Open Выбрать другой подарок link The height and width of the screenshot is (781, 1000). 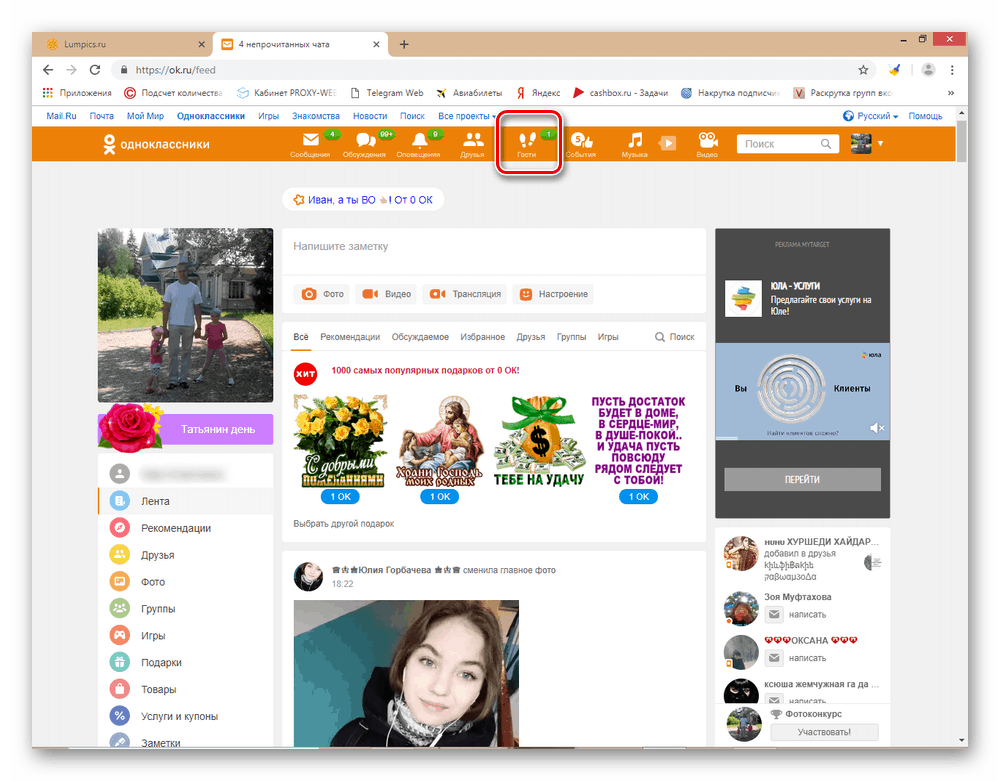tap(344, 524)
